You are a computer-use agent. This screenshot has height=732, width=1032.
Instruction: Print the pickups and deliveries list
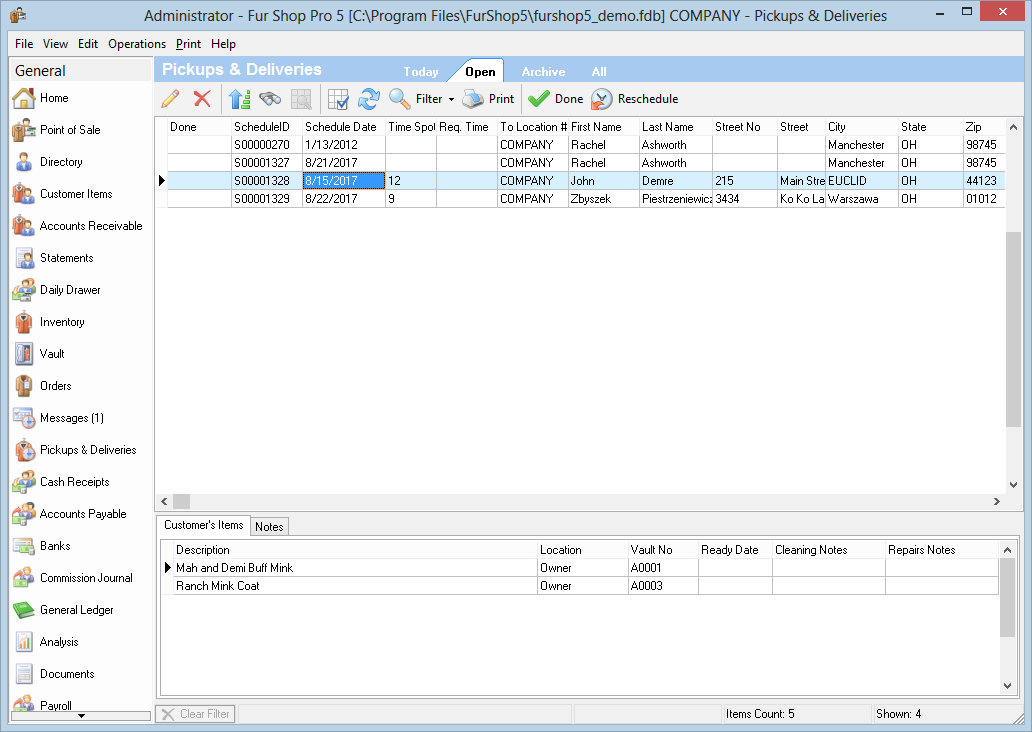point(489,99)
